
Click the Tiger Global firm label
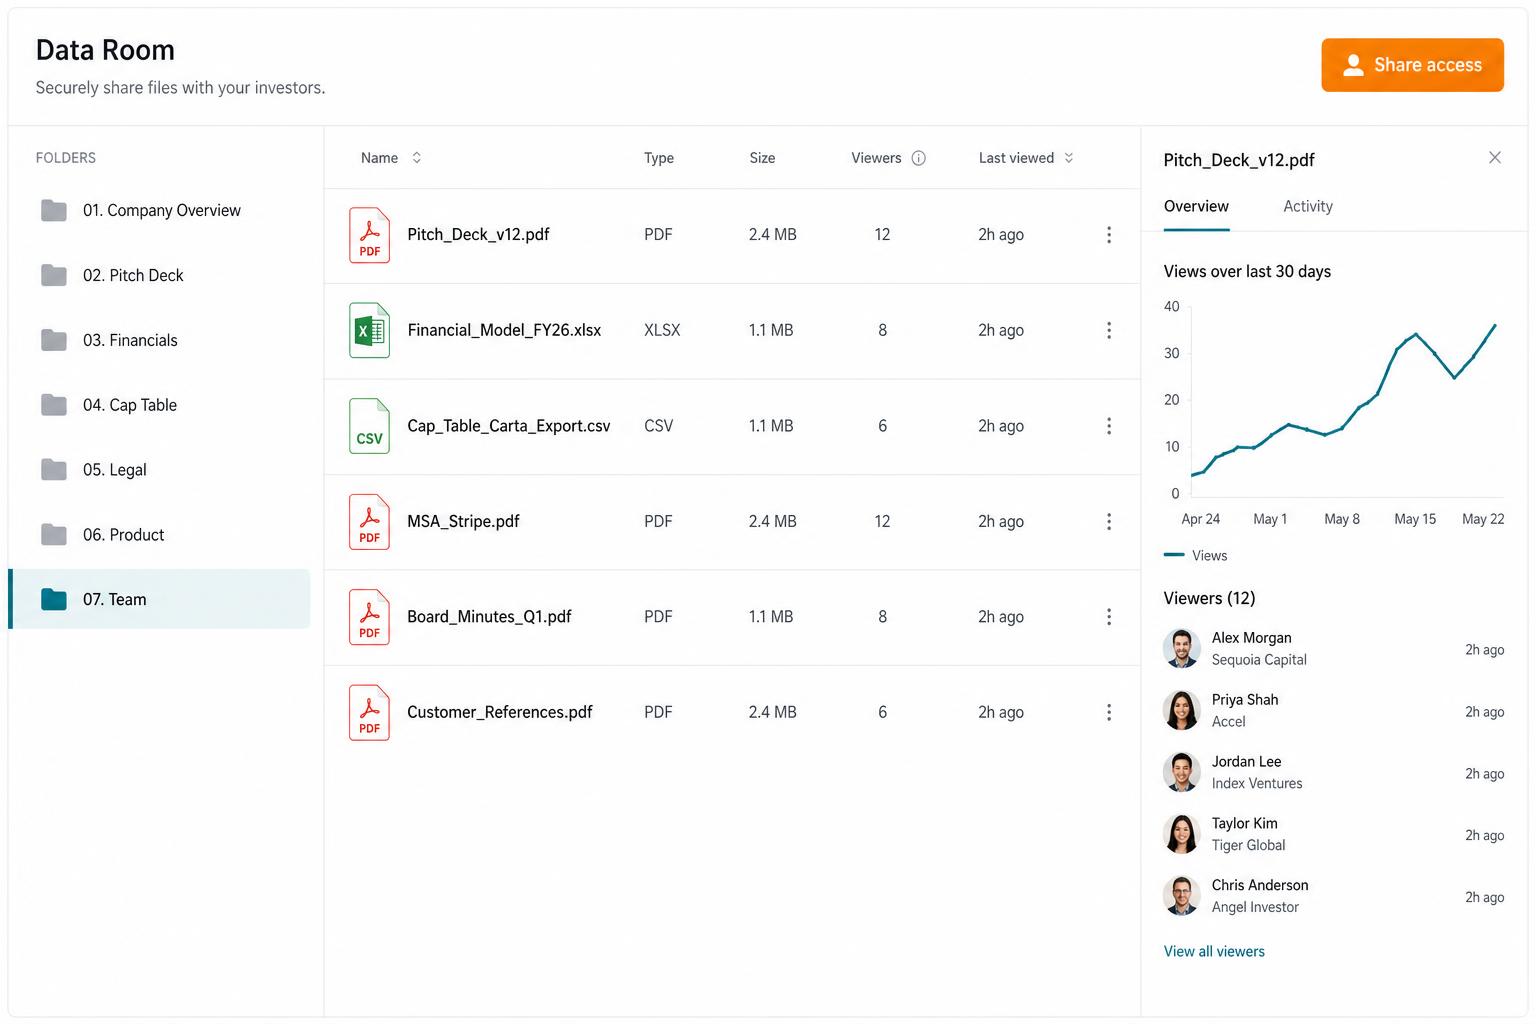coord(1248,846)
